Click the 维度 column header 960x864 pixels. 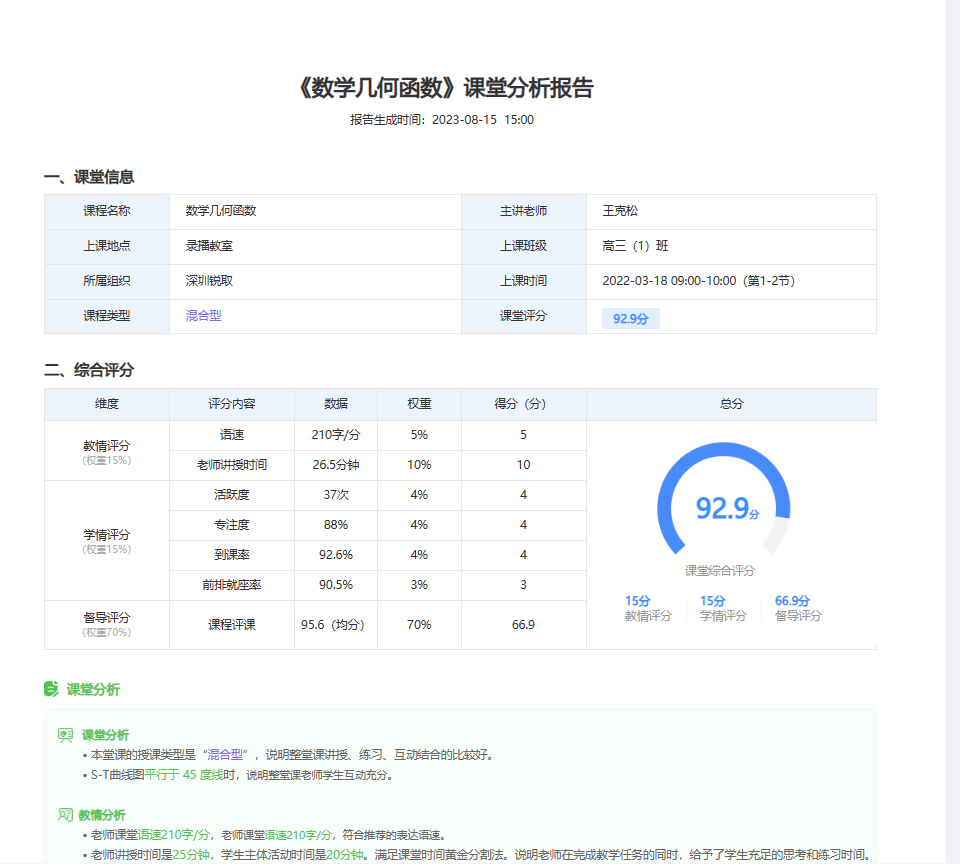pyautogui.click(x=107, y=404)
